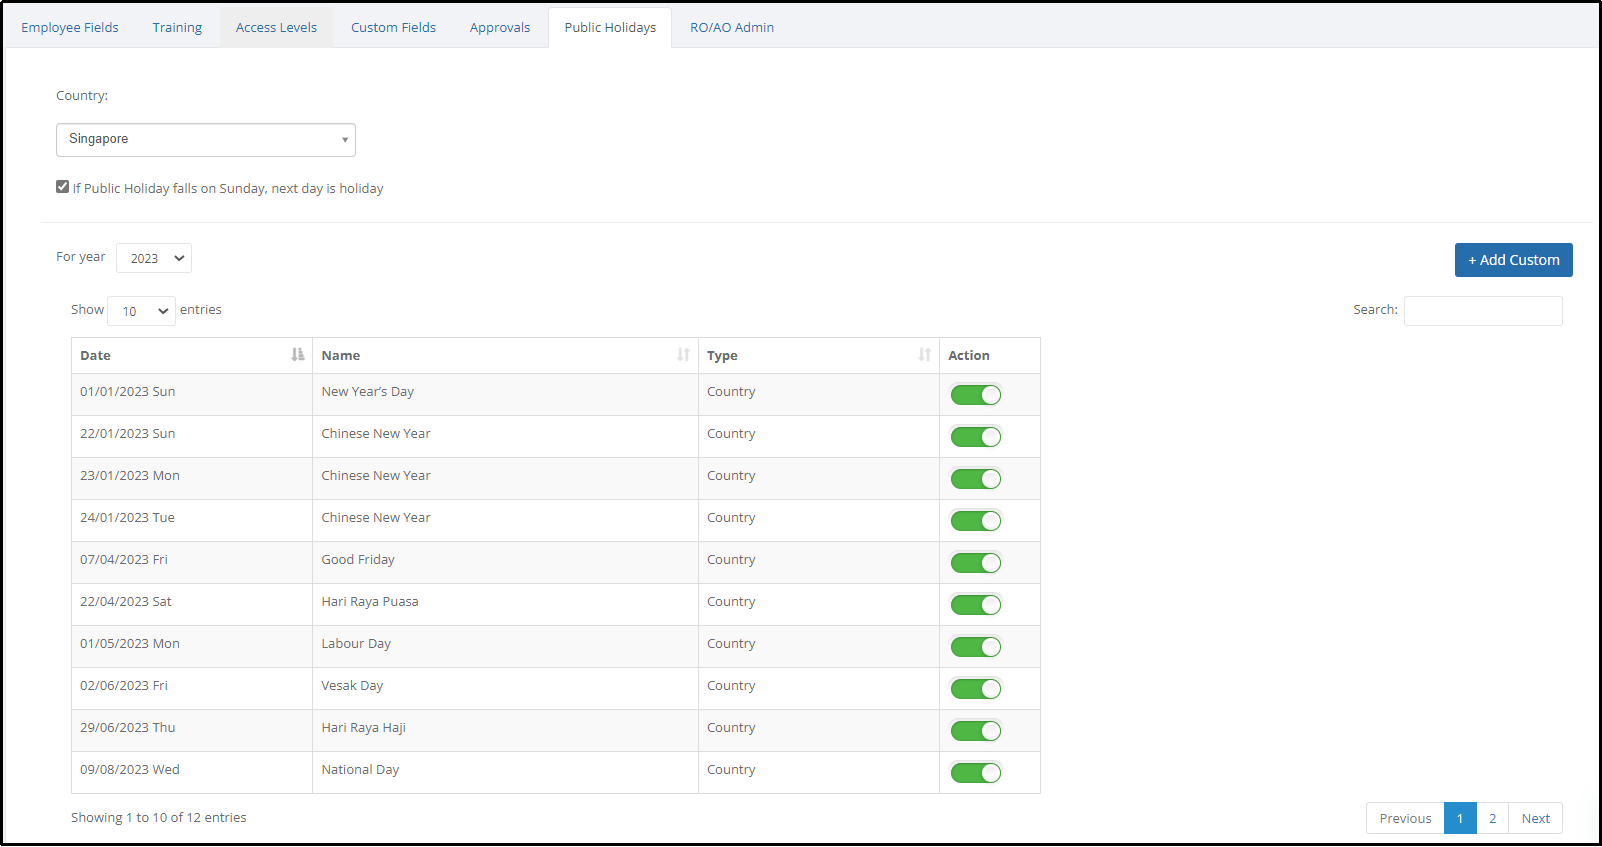
Task: Toggle Chinese New Year 22/01/2023 switch
Action: pyautogui.click(x=976, y=437)
